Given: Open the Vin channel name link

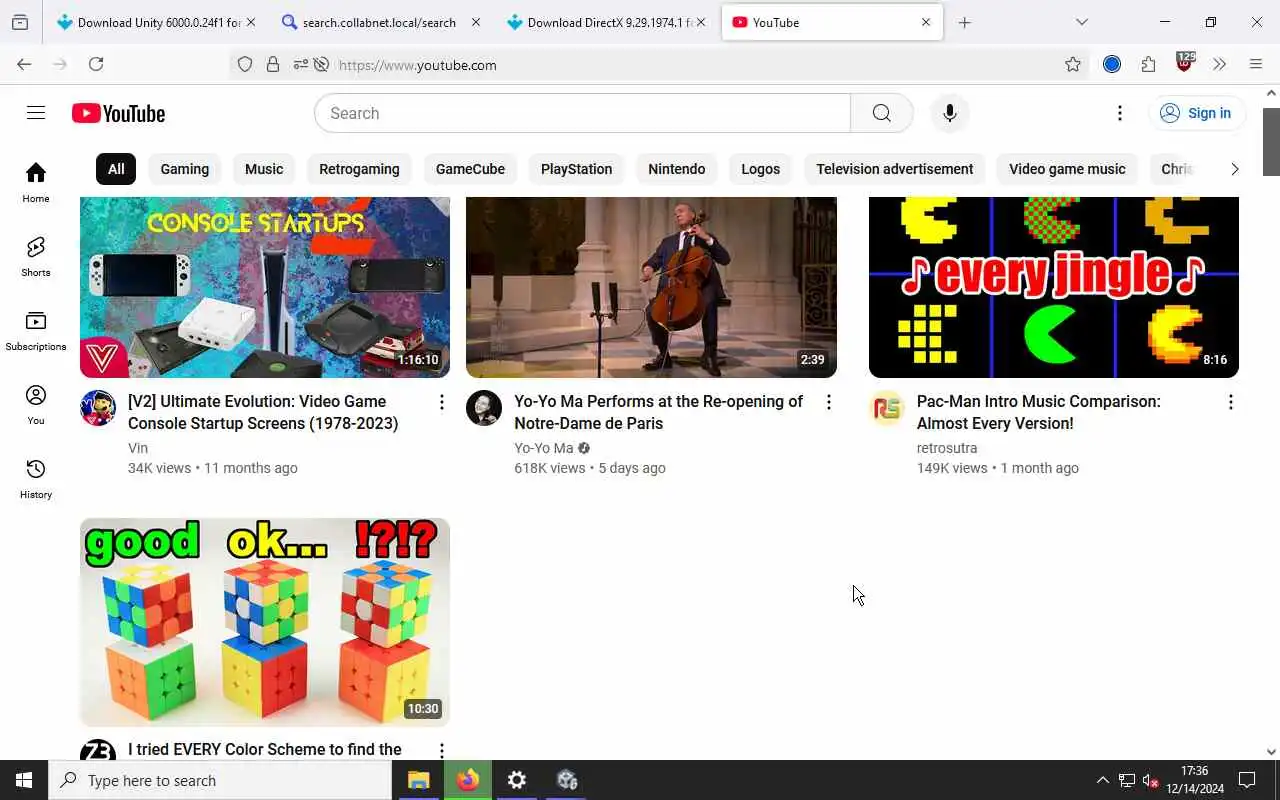Looking at the screenshot, I should coord(138,448).
